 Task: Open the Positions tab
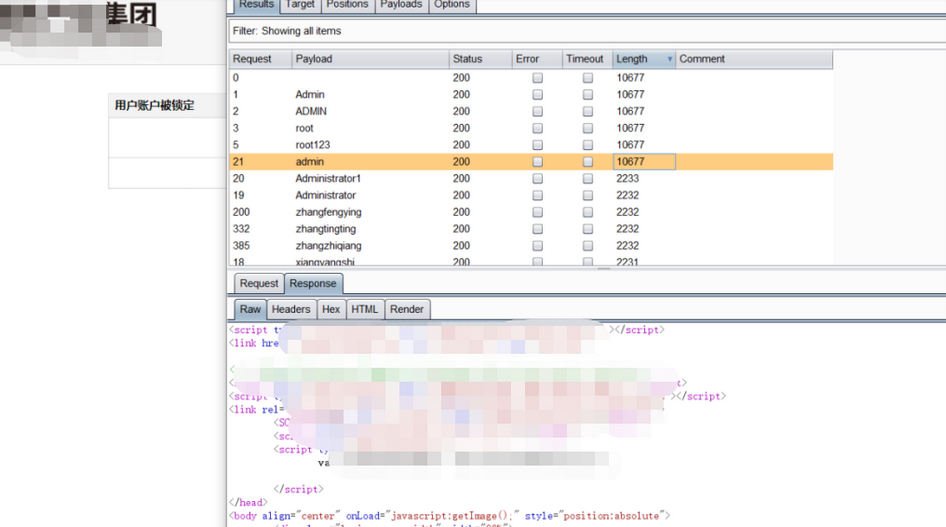point(347,5)
